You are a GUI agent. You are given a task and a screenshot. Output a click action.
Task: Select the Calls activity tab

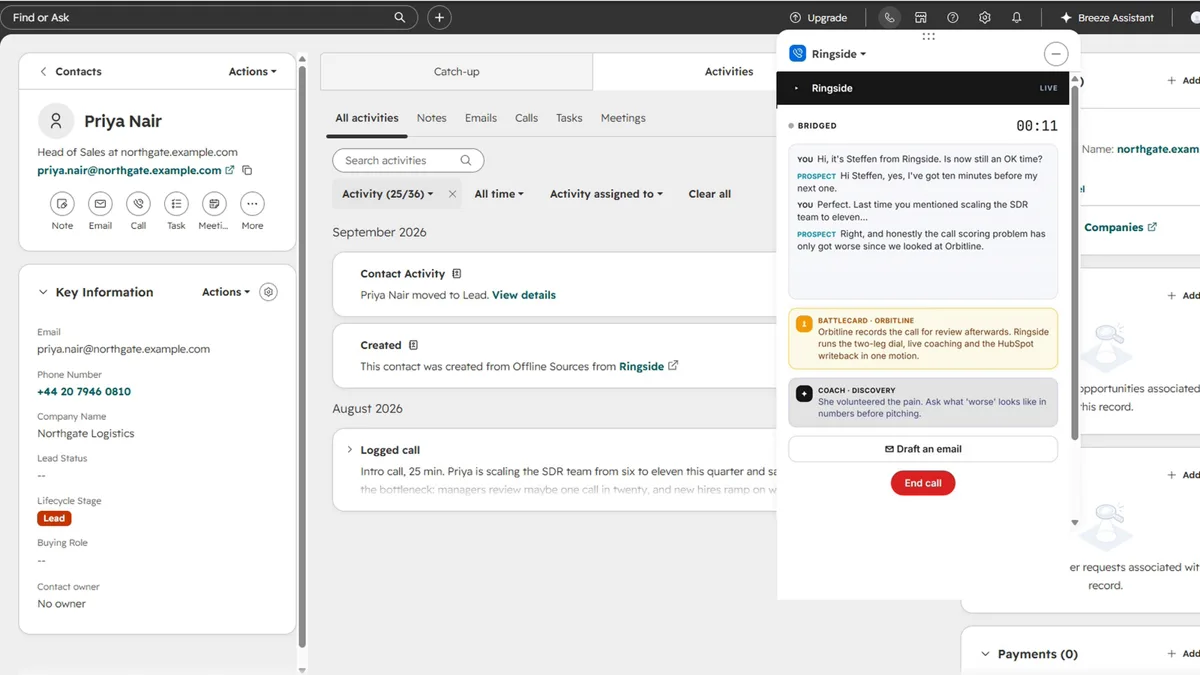(x=527, y=118)
